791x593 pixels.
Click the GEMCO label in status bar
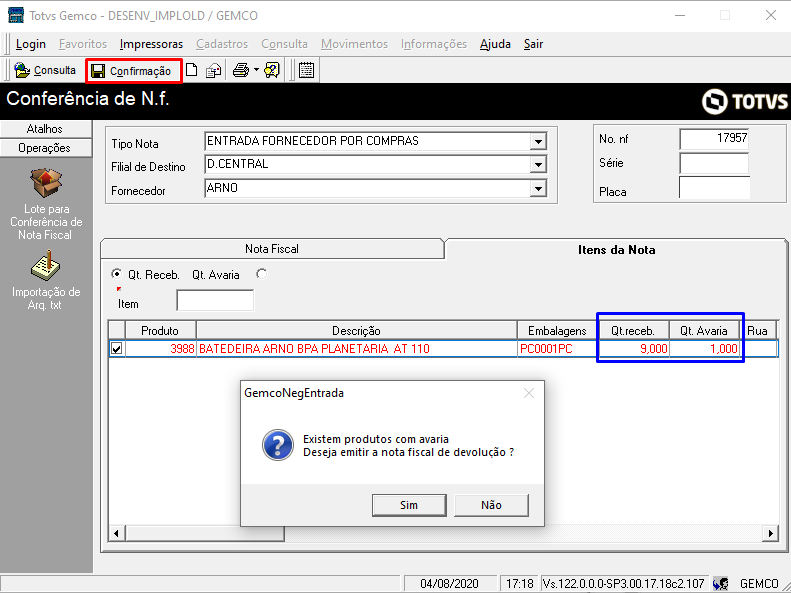(759, 583)
